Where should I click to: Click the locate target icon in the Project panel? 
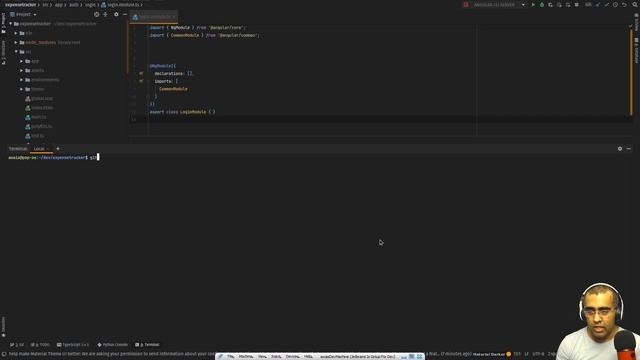[x=96, y=14]
